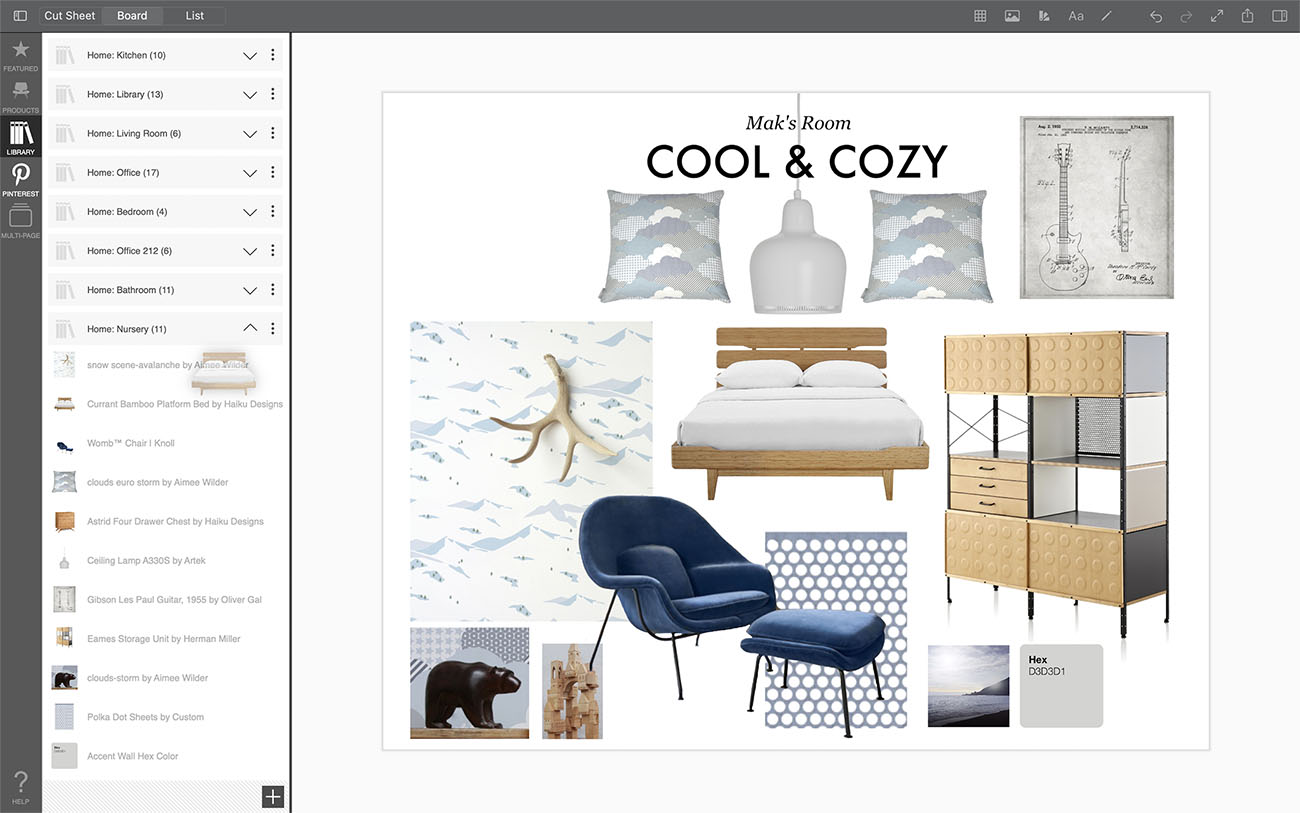Select the Hex D3D3D1 color swatch on board
The width and height of the screenshot is (1300, 813).
tap(1061, 685)
